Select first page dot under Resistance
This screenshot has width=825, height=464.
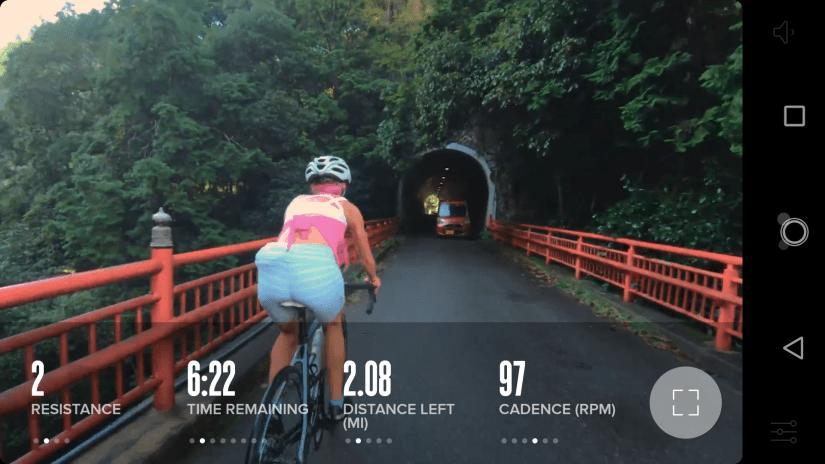[36, 441]
